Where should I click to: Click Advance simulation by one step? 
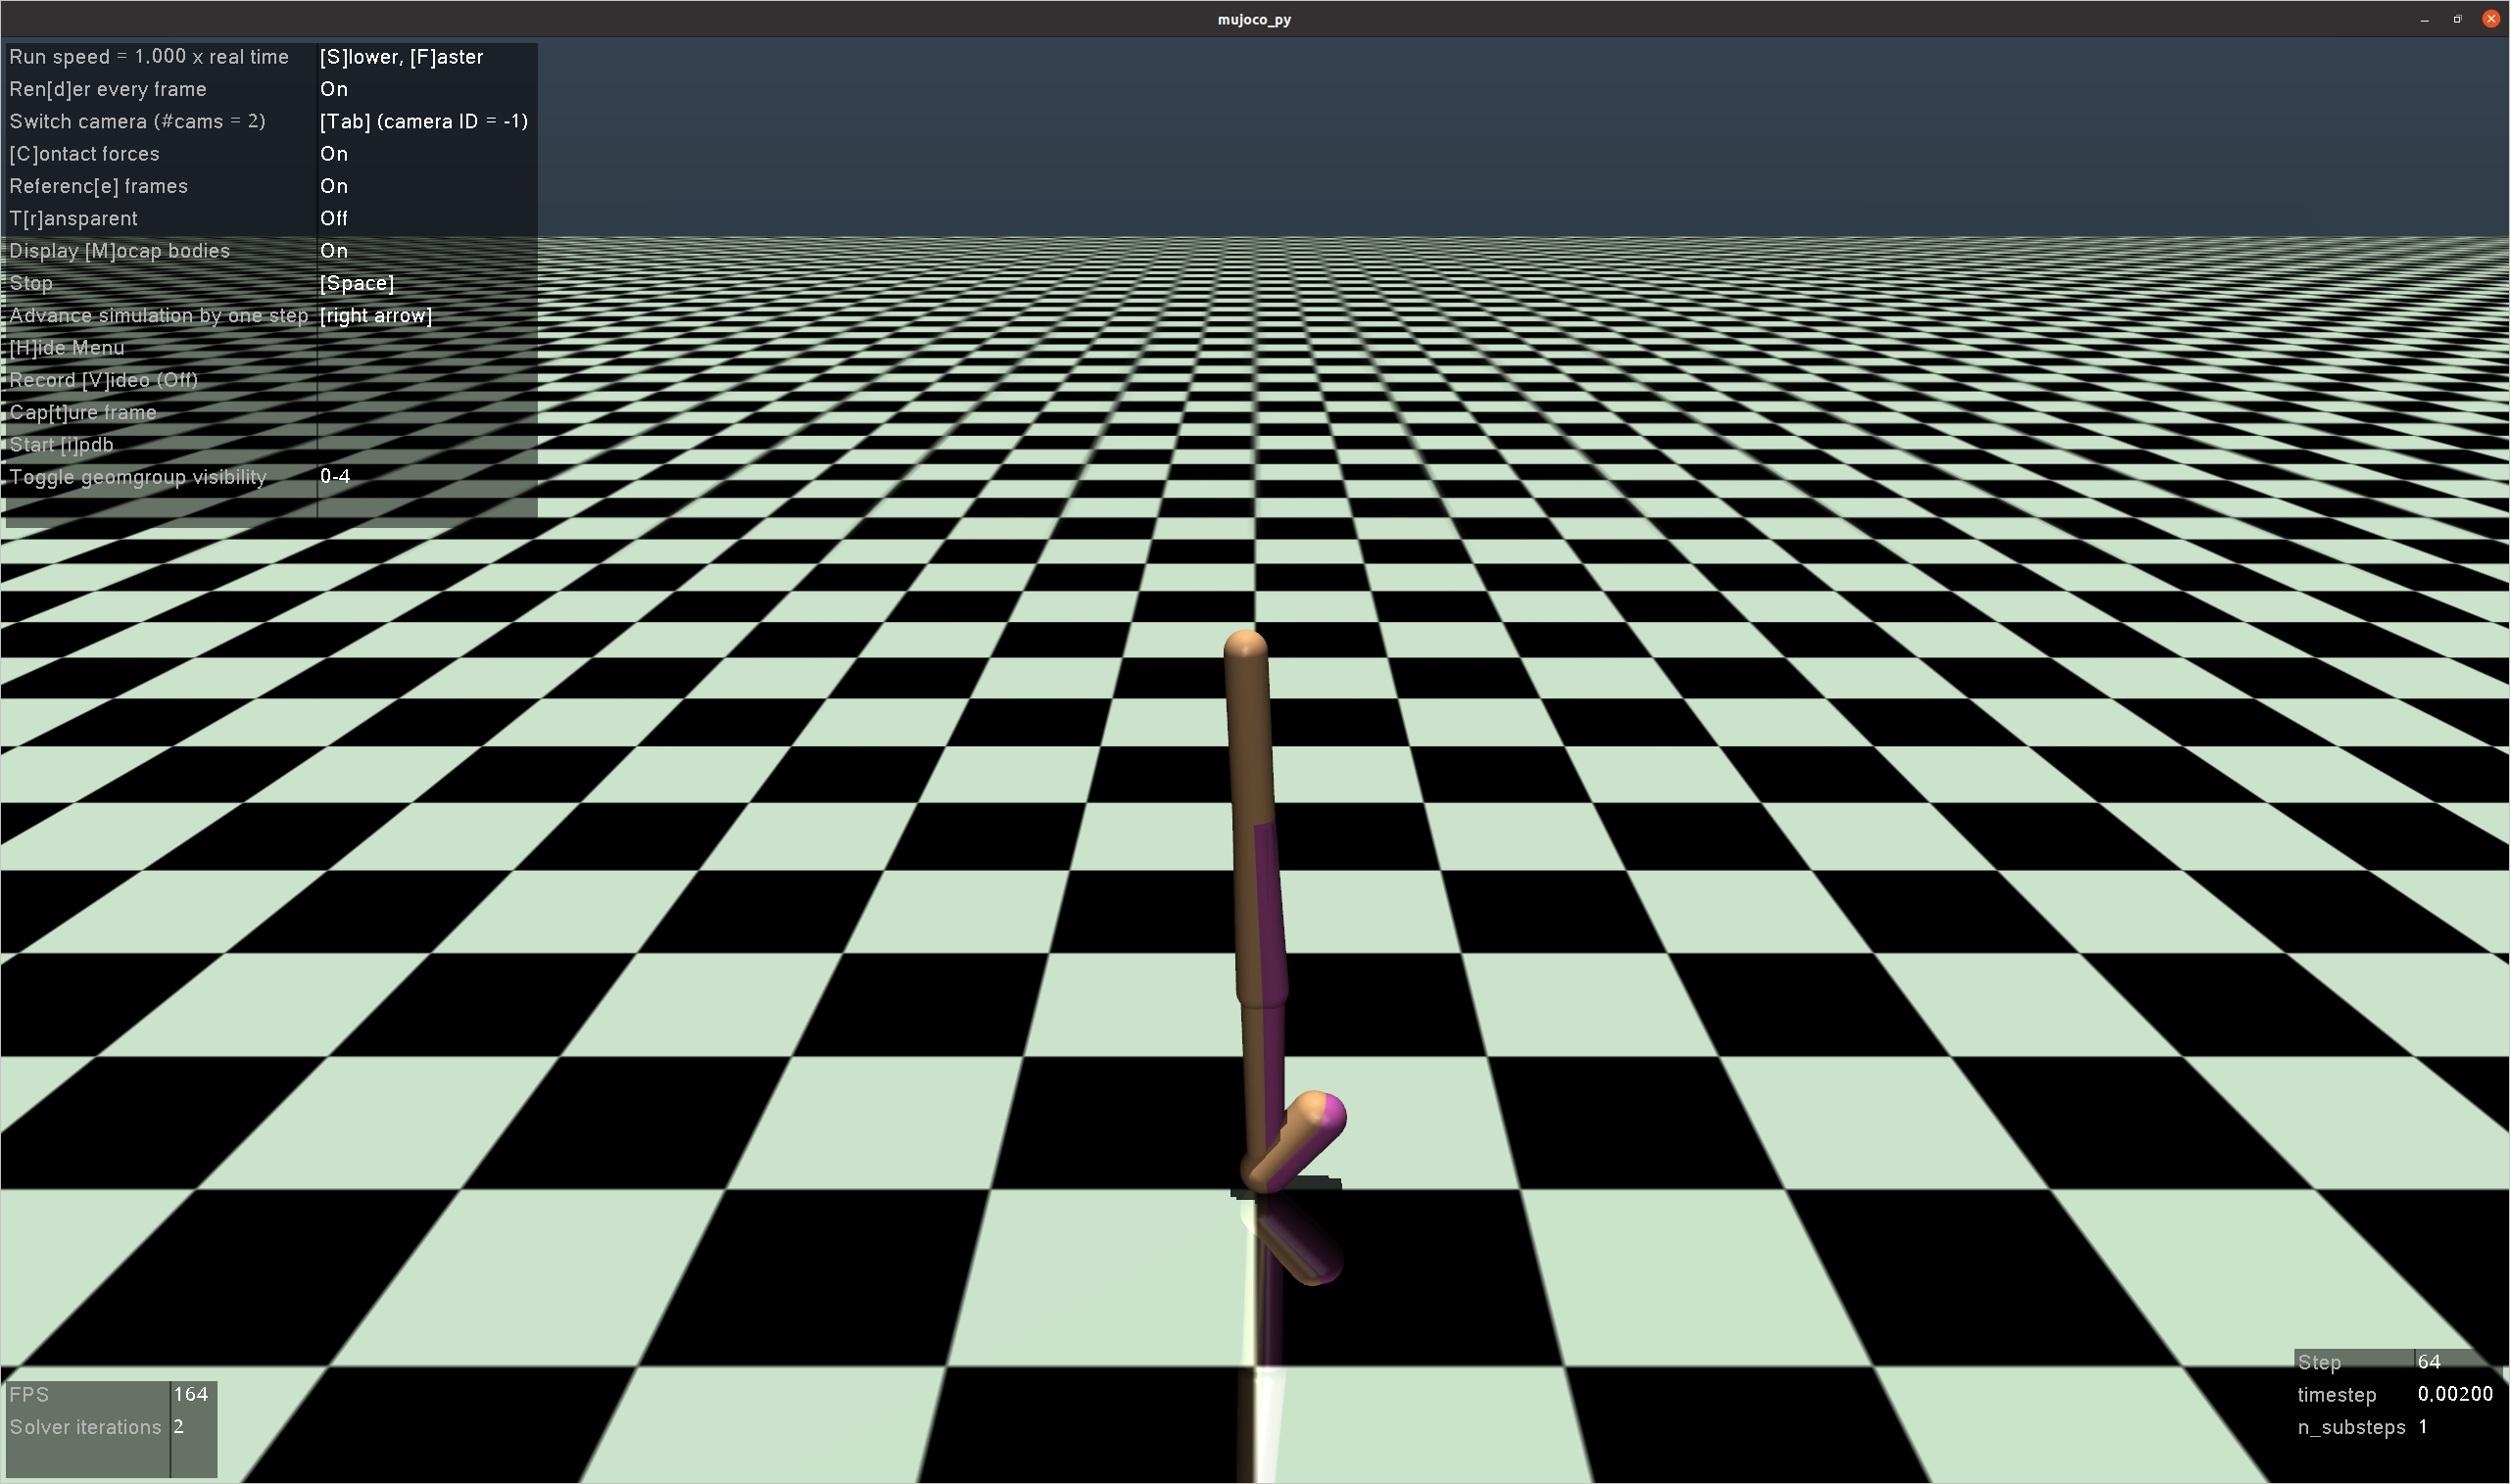point(158,315)
